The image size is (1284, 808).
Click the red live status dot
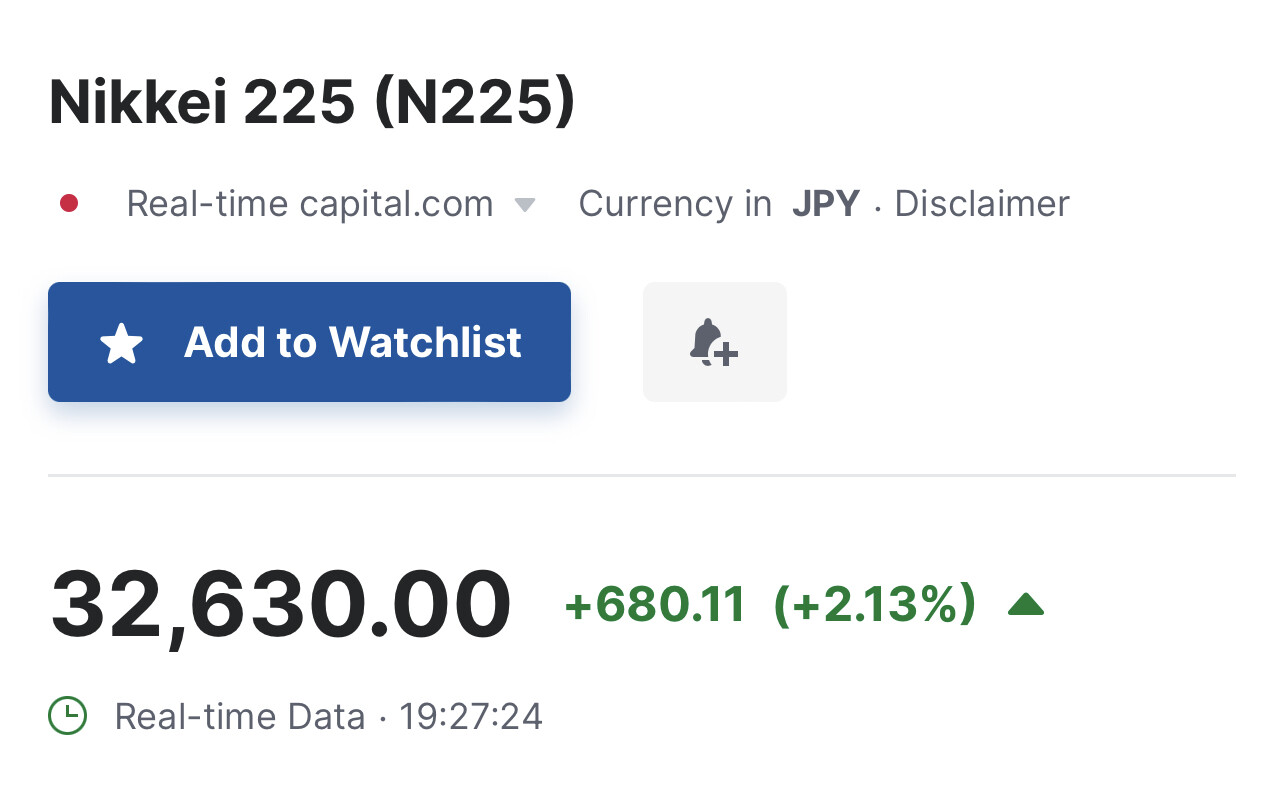[x=69, y=204]
